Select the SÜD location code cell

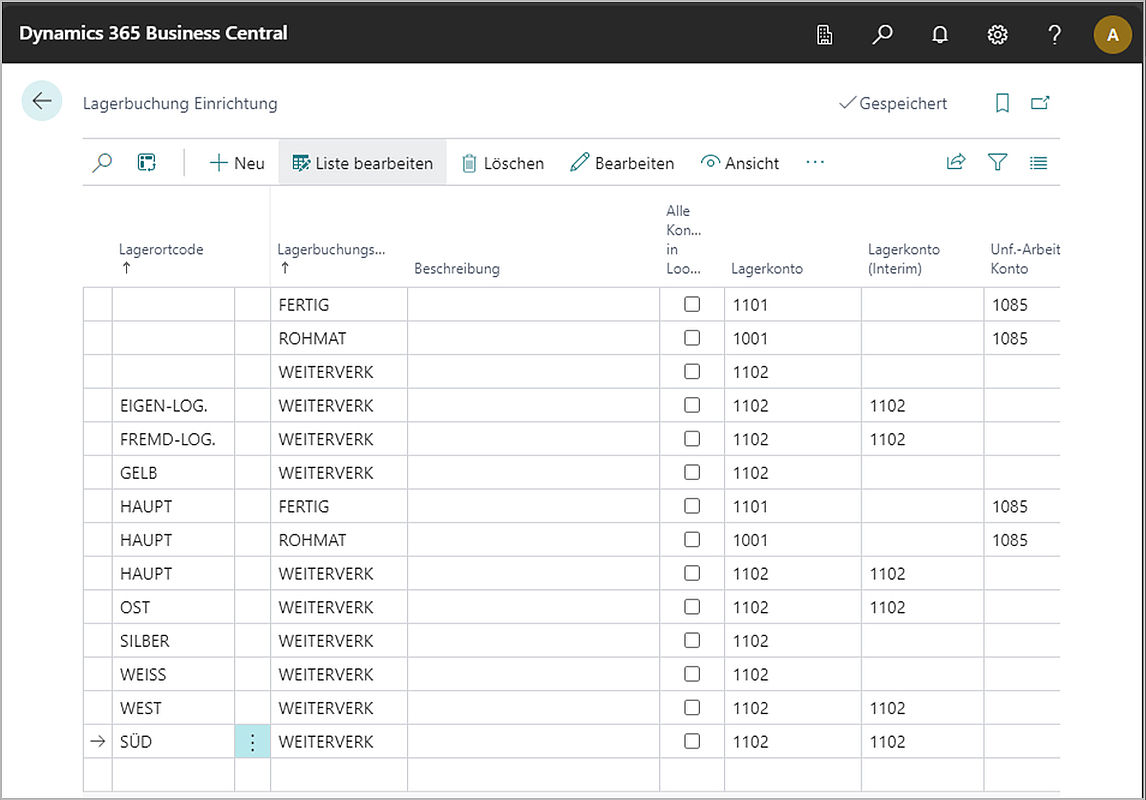[x=173, y=742]
